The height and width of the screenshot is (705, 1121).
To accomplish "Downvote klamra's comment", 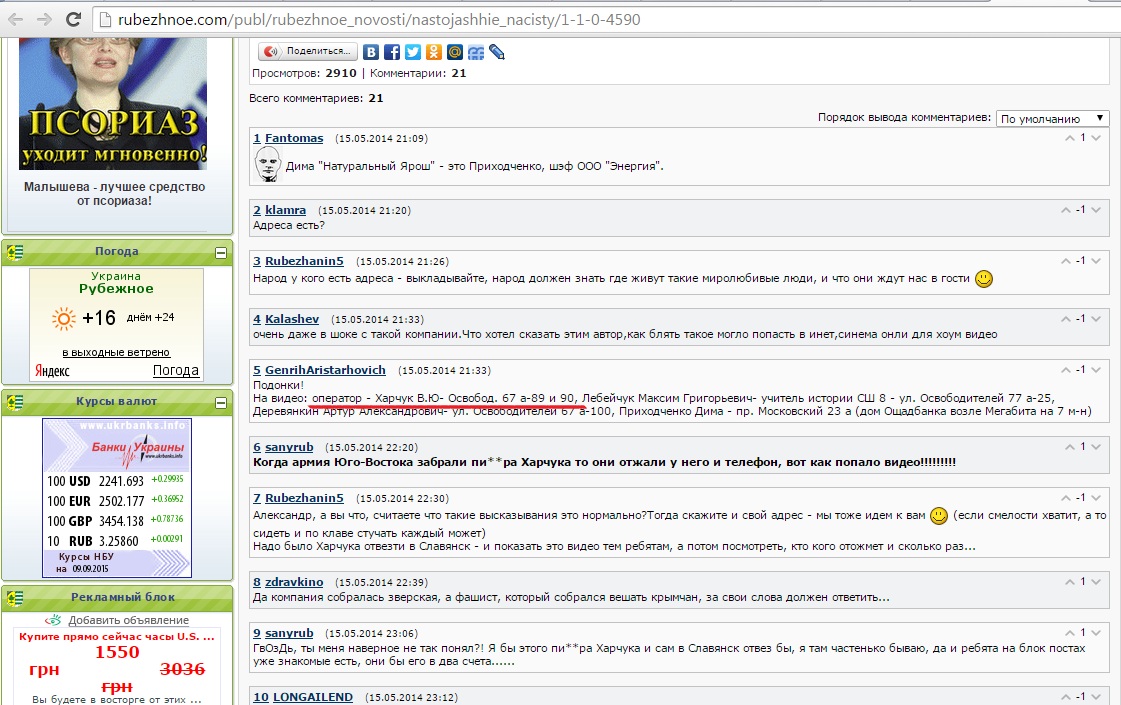I will coord(1096,210).
